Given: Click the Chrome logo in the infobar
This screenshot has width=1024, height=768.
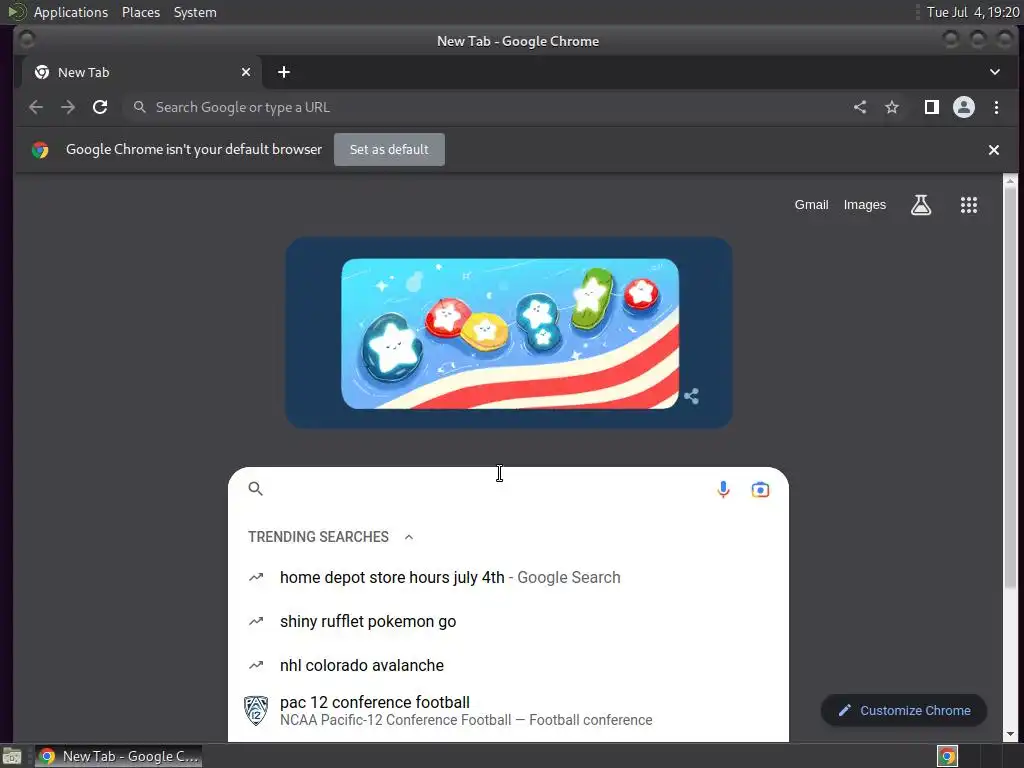Looking at the screenshot, I should (x=40, y=150).
